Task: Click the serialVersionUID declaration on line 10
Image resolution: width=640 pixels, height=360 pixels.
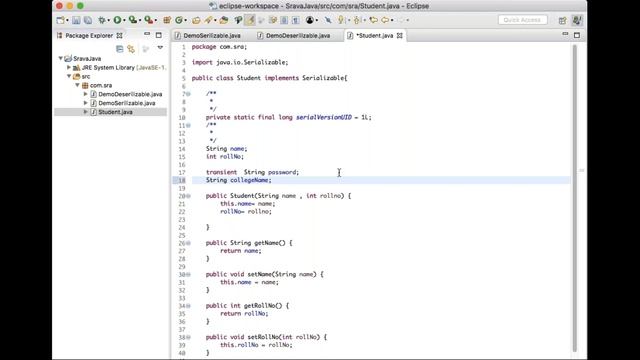Action: click(289, 118)
